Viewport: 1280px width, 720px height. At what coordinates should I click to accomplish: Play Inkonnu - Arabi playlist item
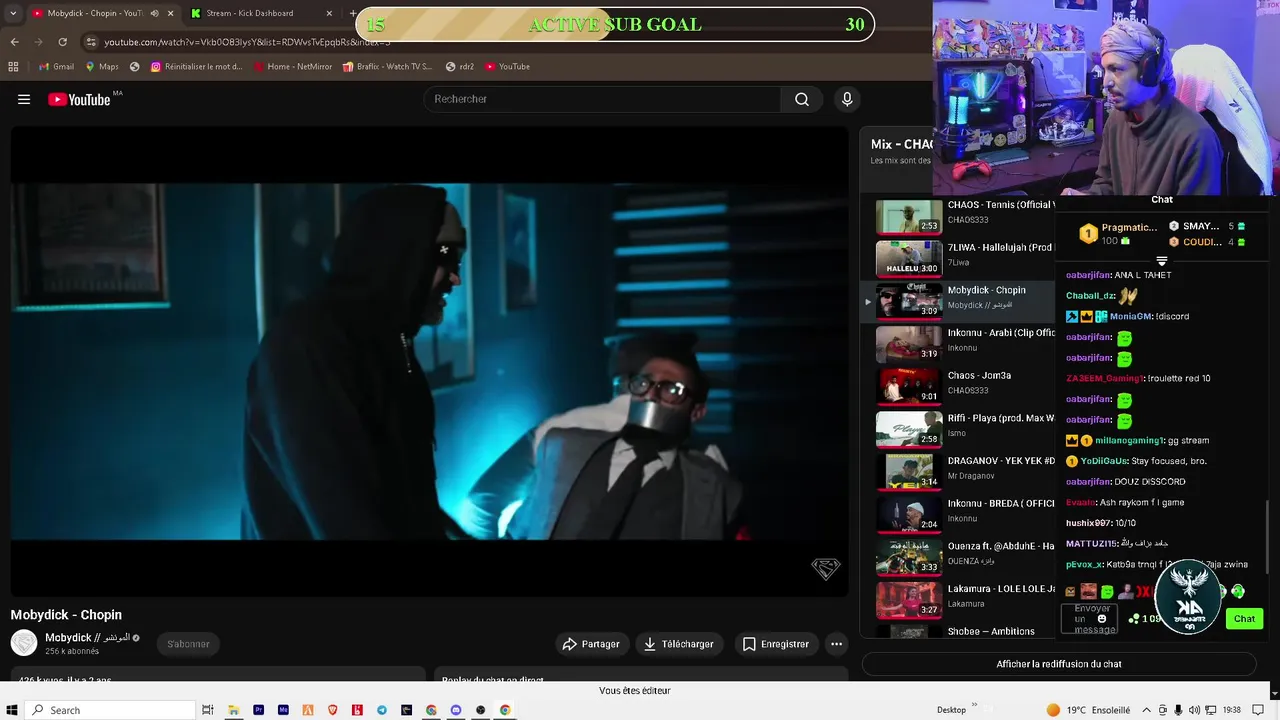coord(960,345)
